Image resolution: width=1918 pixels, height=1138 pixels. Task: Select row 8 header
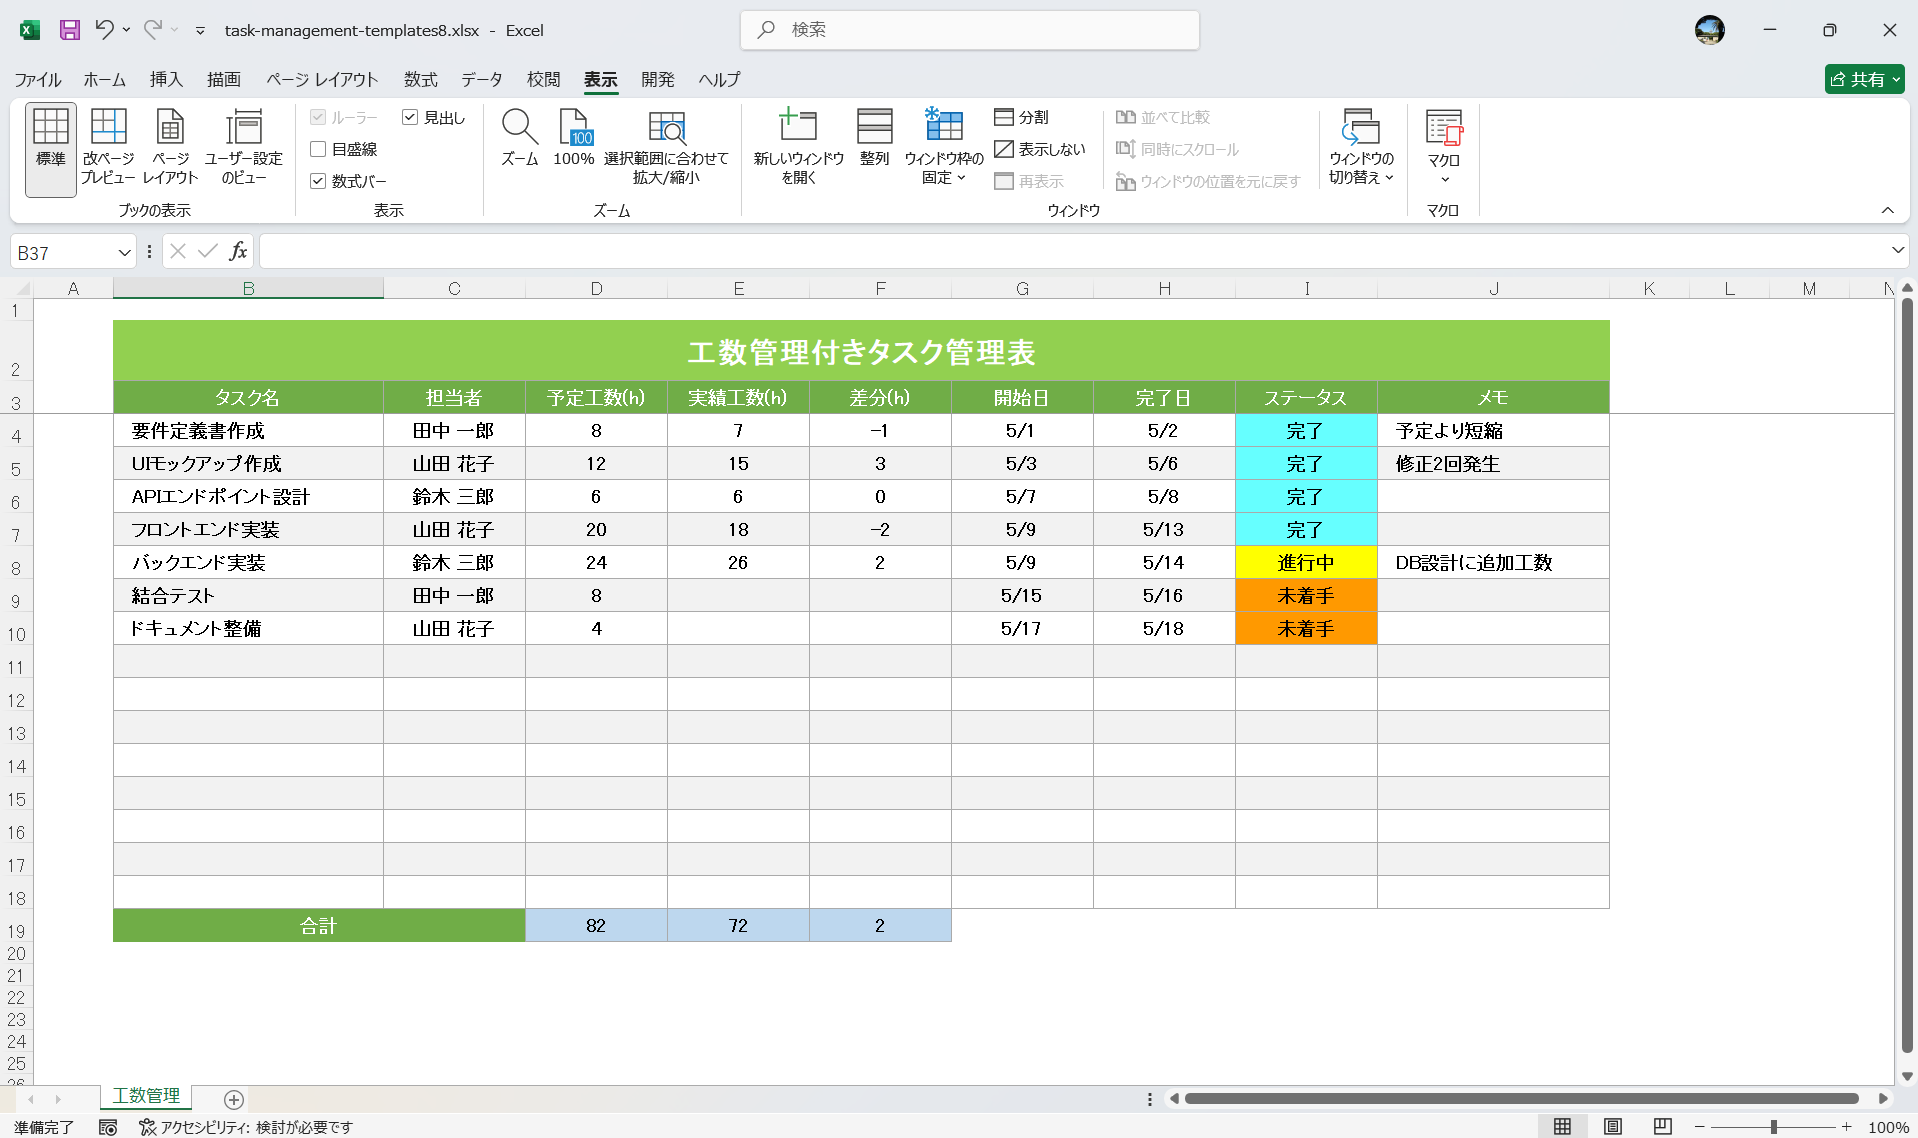[x=16, y=563]
